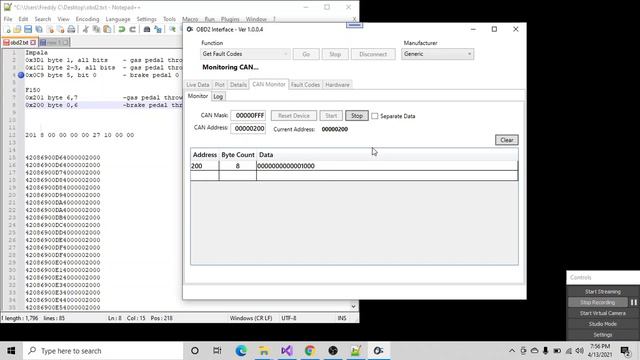Screen dimensions: 640x360
Task: Click the Cortana circle icon on taskbar
Action: [x=195, y=351]
